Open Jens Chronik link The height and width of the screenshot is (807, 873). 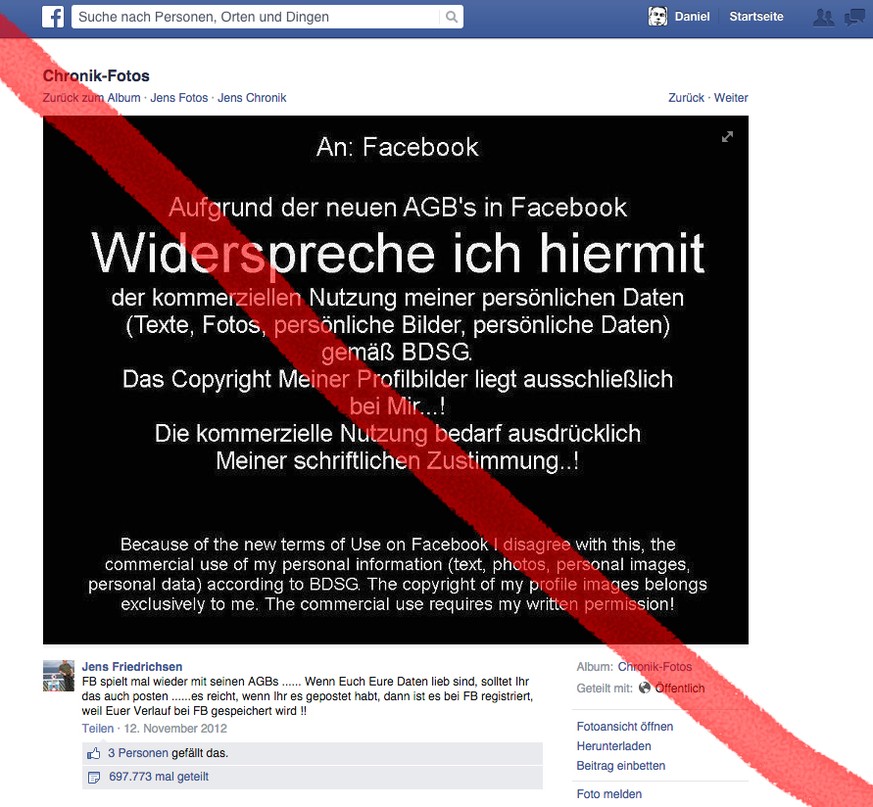pos(252,98)
